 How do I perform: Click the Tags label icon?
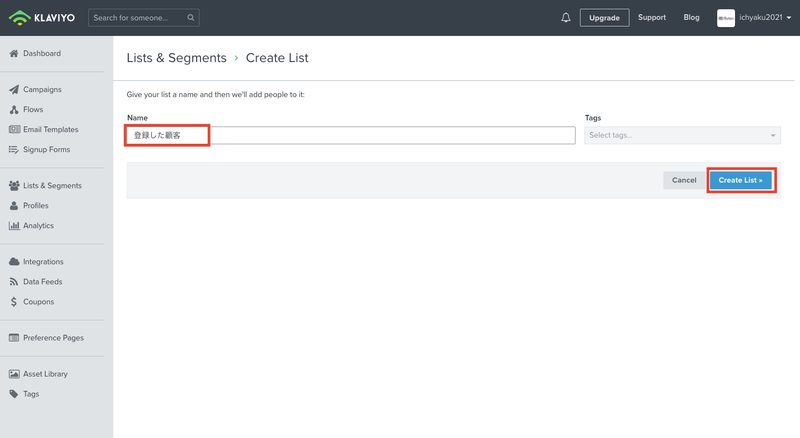tap(14, 394)
